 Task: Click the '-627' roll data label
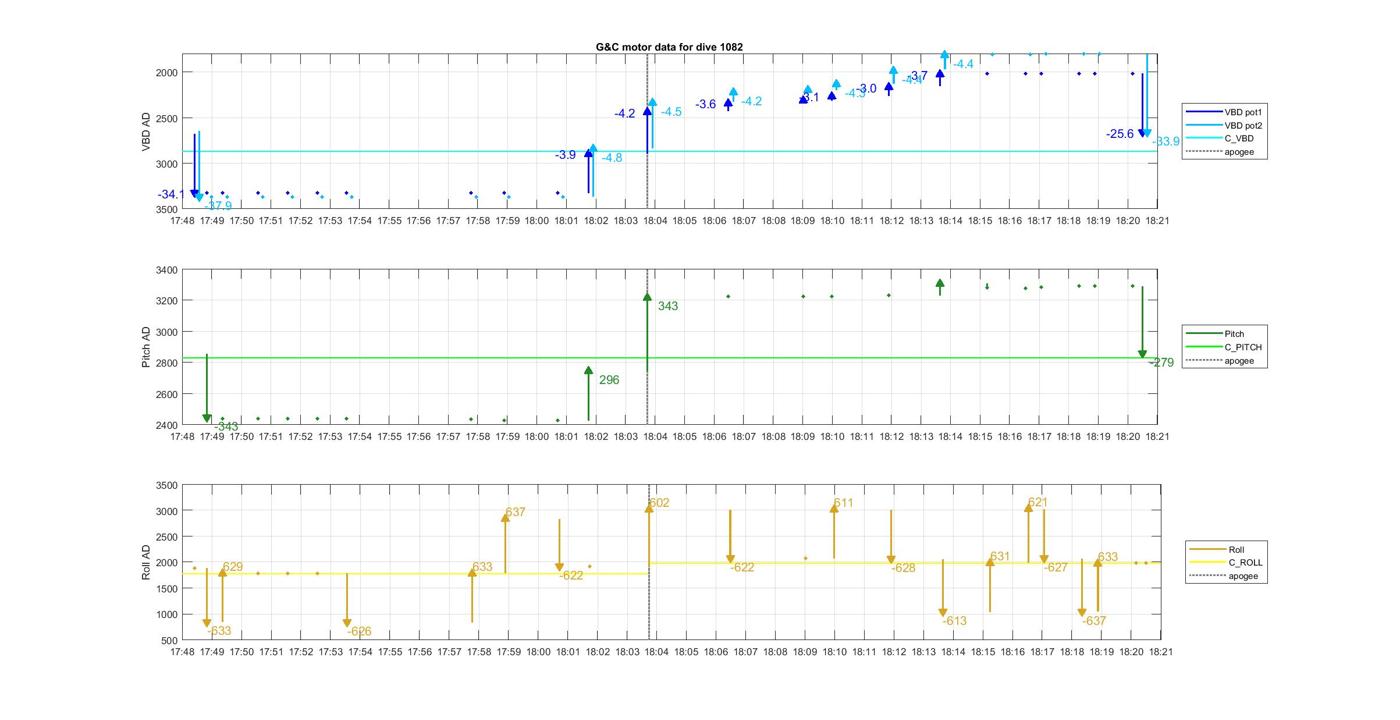1056,568
